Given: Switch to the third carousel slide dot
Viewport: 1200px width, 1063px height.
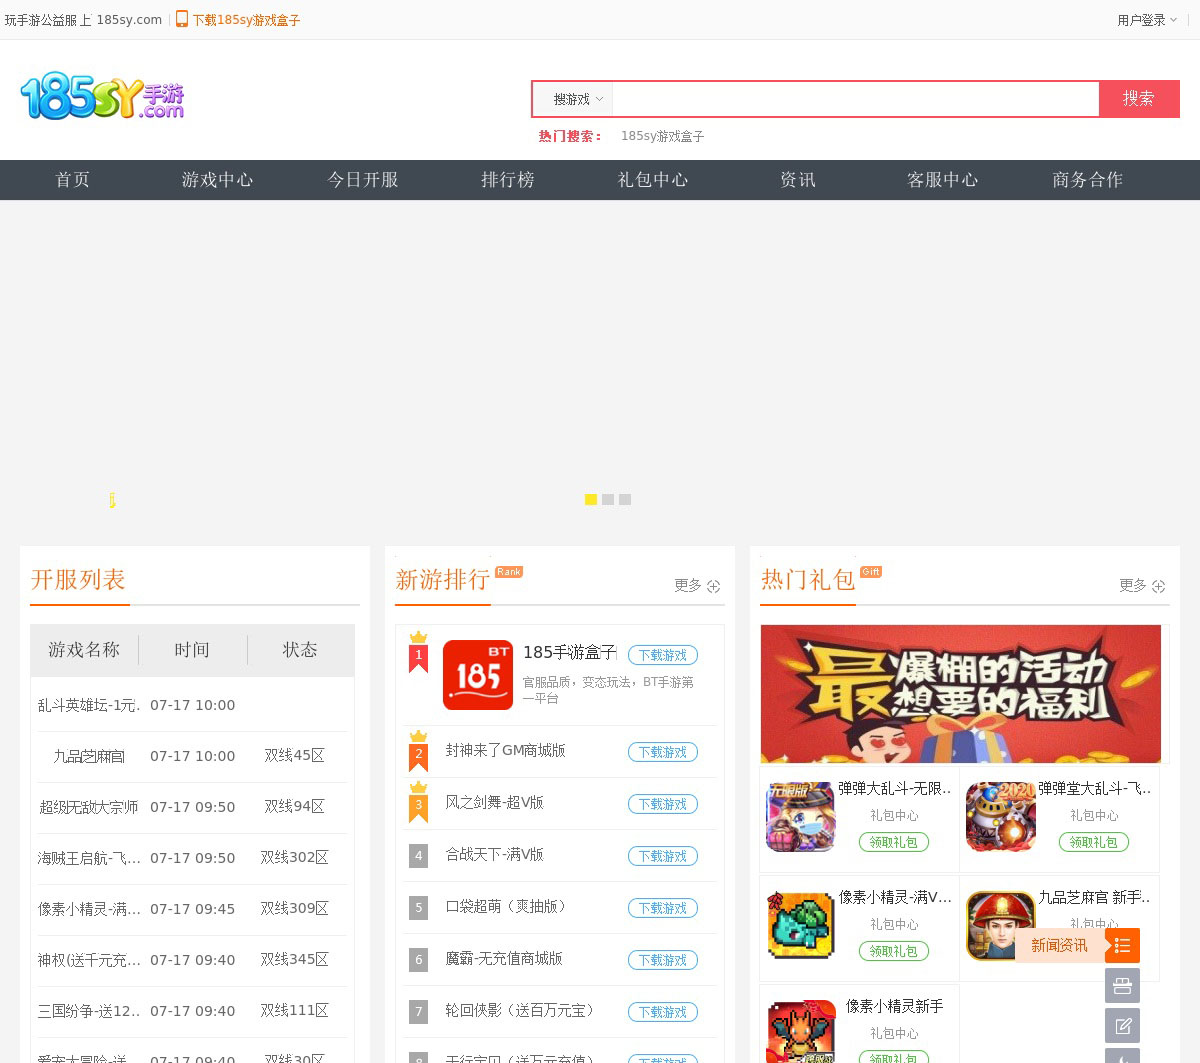Looking at the screenshot, I should coord(625,499).
